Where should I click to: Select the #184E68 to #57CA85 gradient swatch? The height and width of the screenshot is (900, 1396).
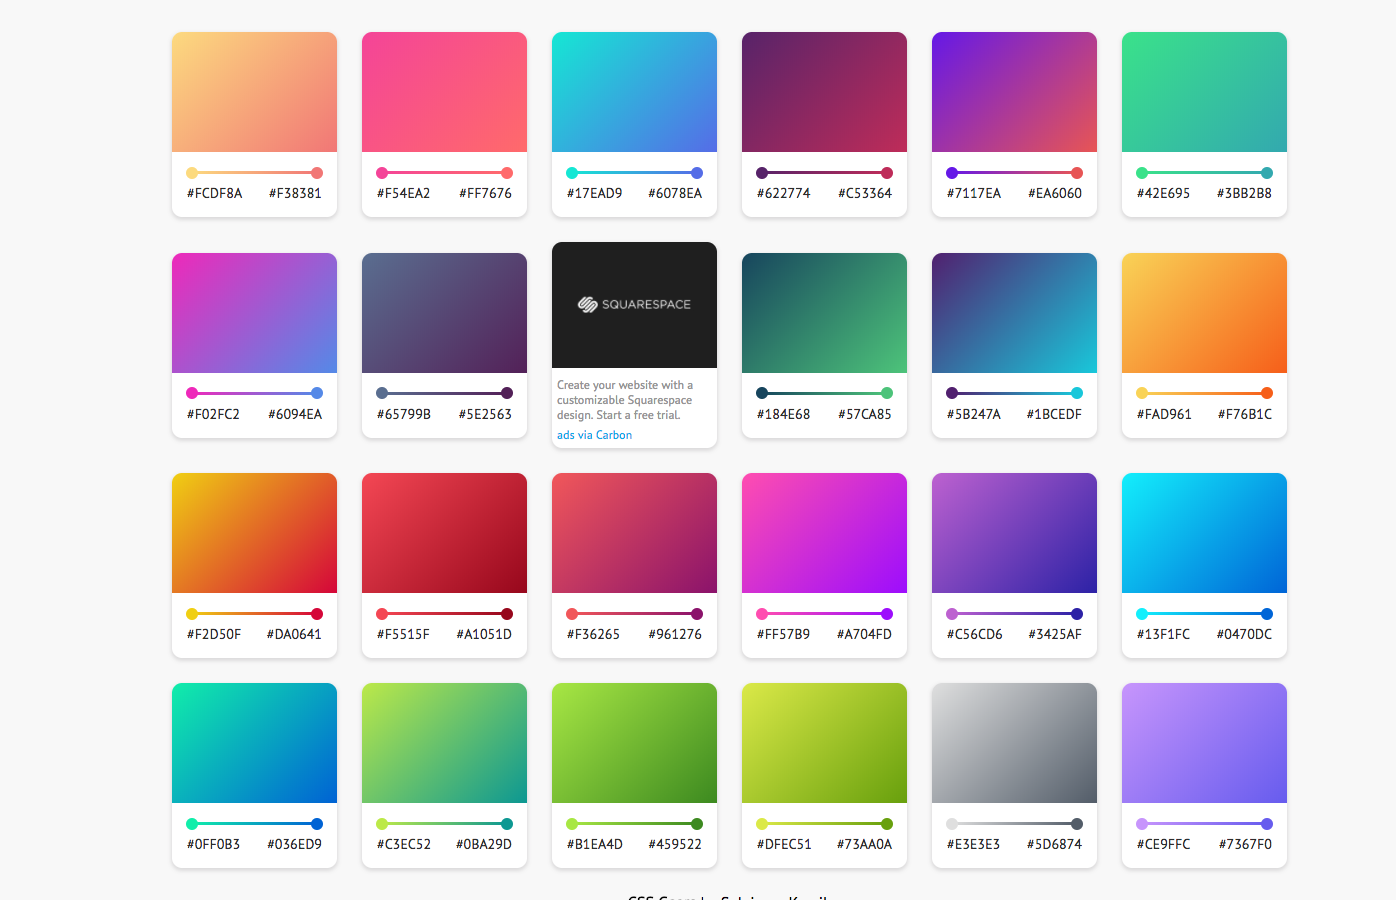[824, 313]
